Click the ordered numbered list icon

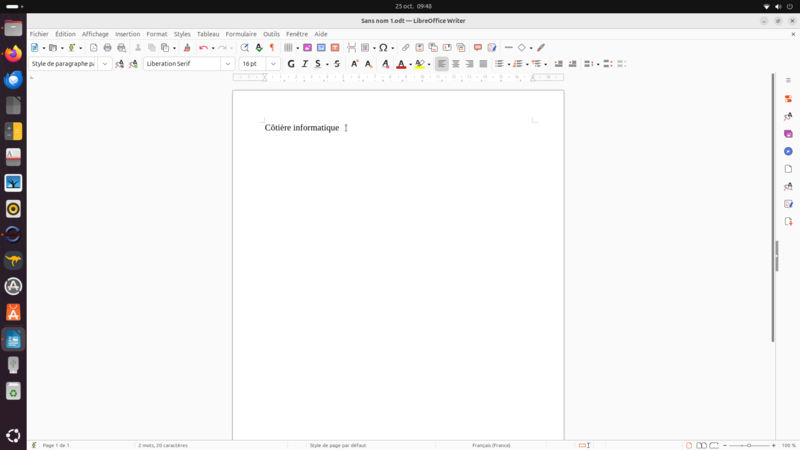click(518, 64)
